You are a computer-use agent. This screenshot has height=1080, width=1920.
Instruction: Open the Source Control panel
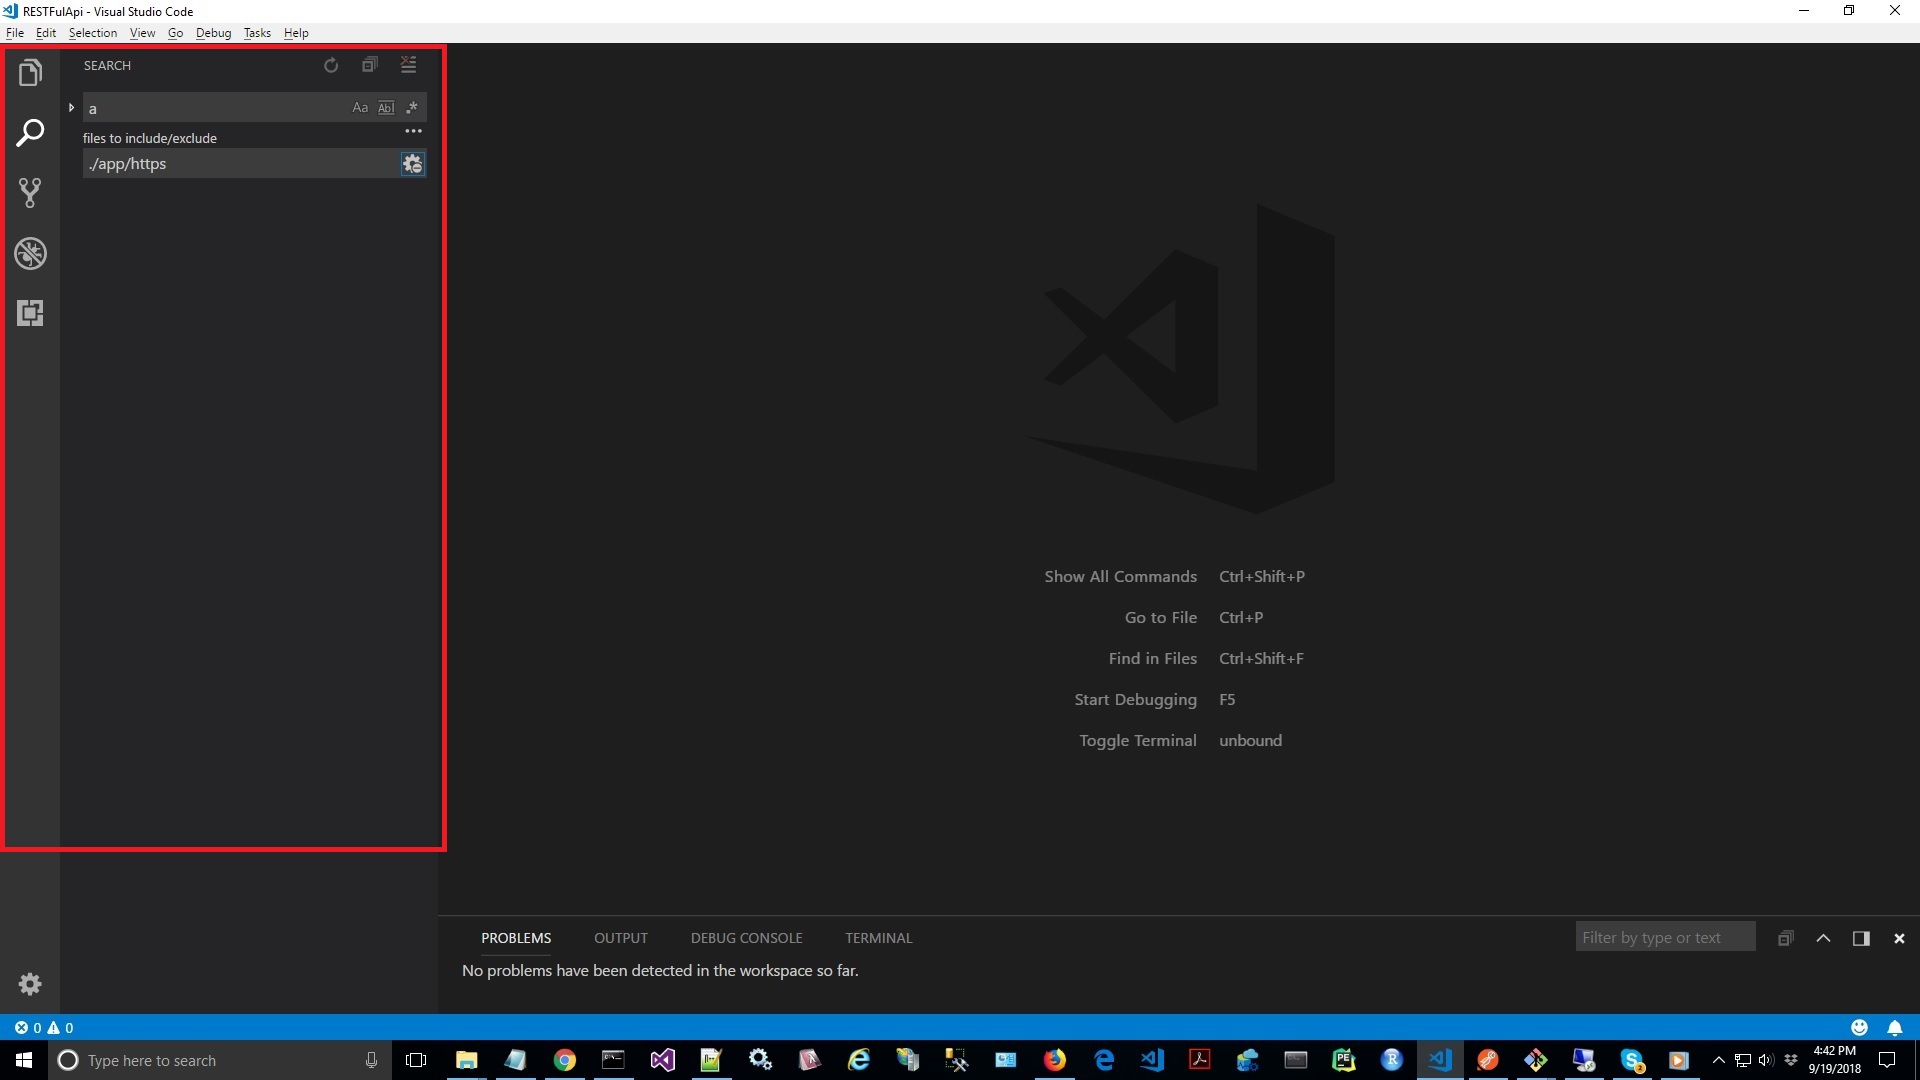(30, 192)
